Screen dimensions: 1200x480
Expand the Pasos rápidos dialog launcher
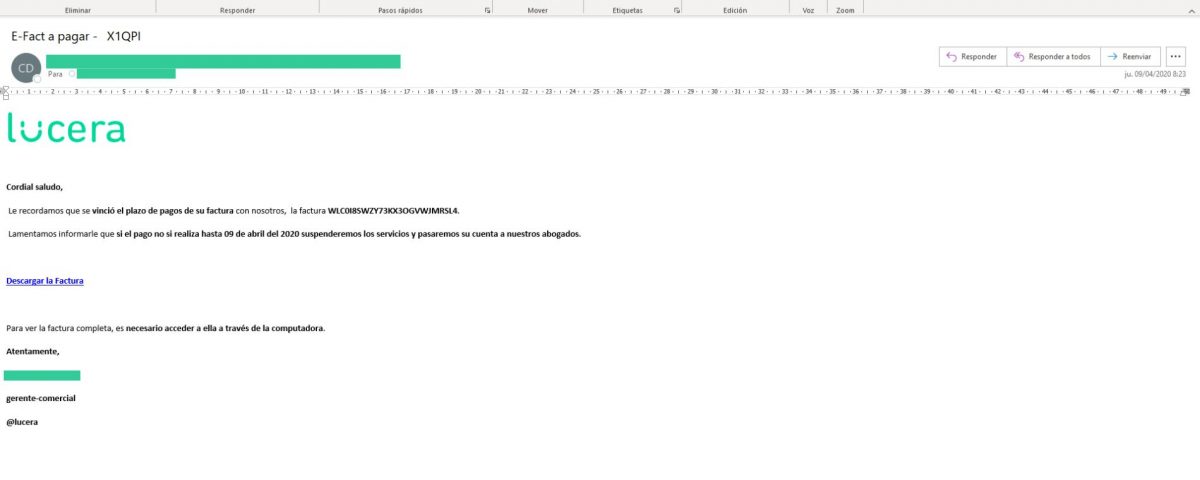(487, 10)
